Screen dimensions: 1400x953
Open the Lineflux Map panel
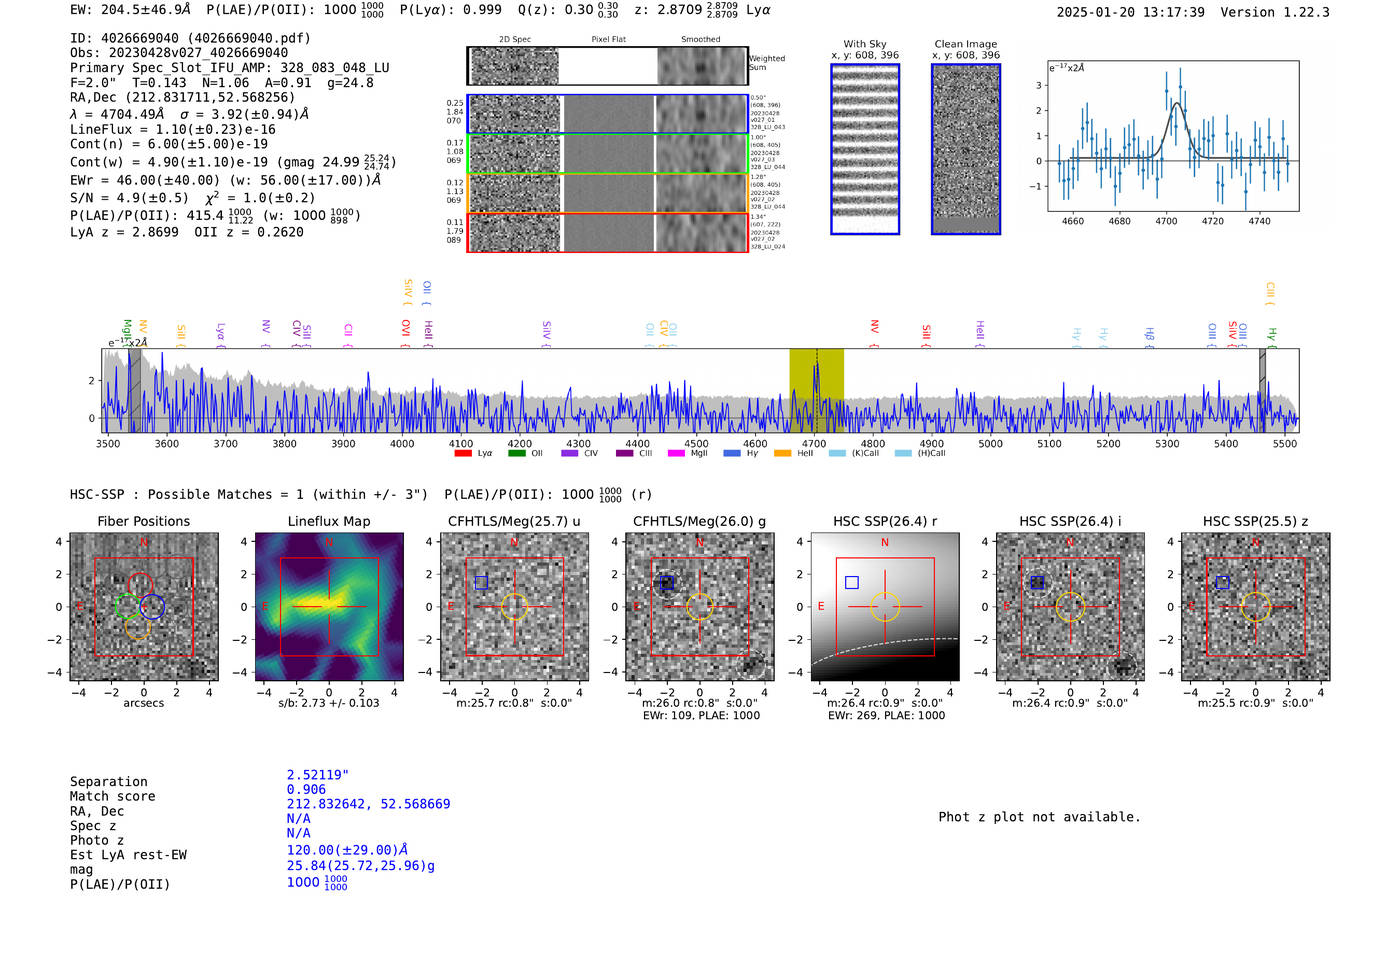coord(329,607)
